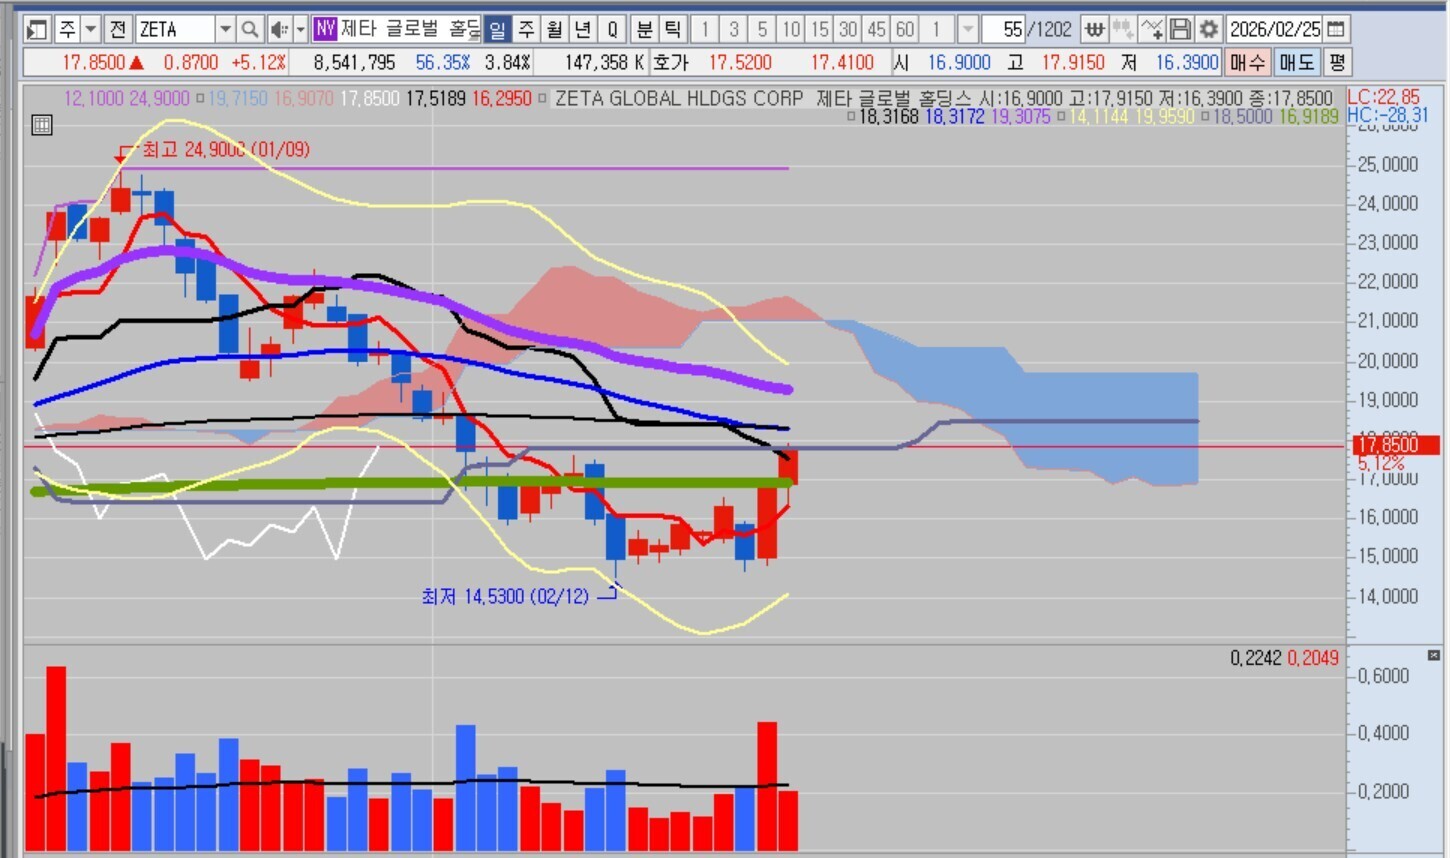Click the HC:-28,31 indicator text
This screenshot has height=858, width=1450.
(x=1388, y=115)
